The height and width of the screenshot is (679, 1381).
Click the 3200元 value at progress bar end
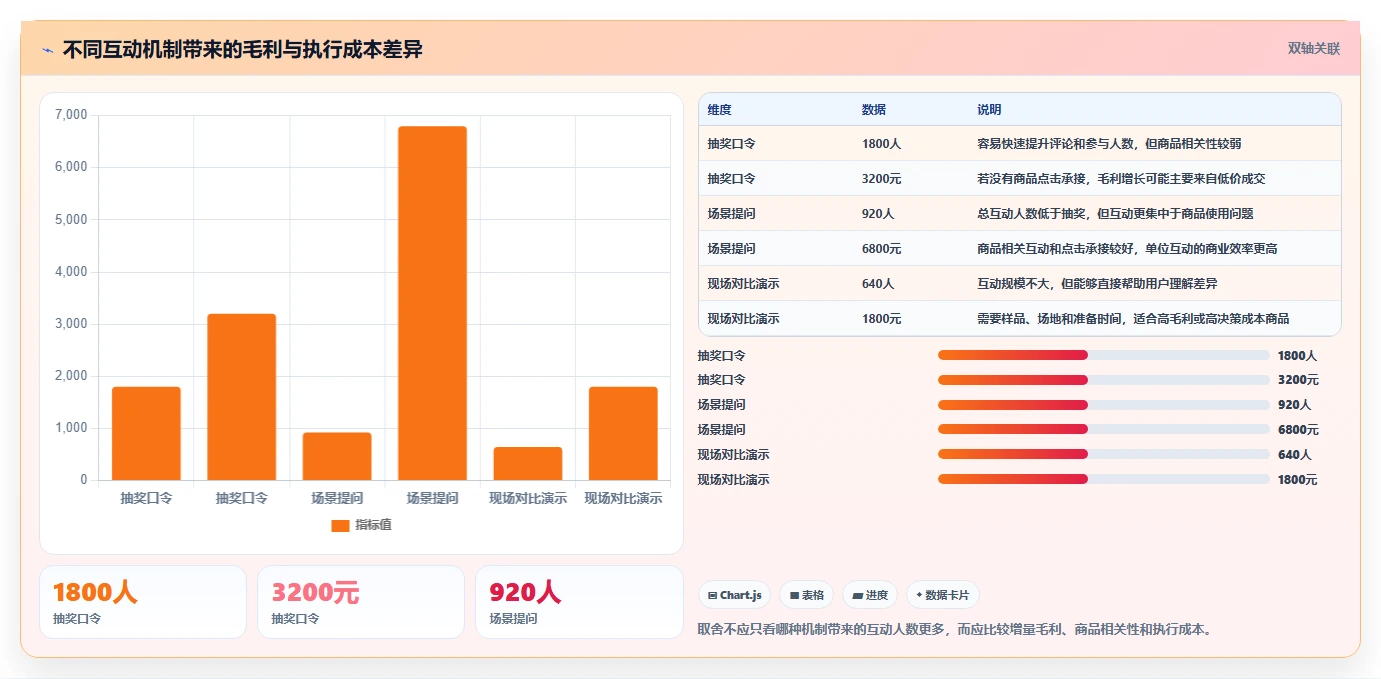point(1298,380)
